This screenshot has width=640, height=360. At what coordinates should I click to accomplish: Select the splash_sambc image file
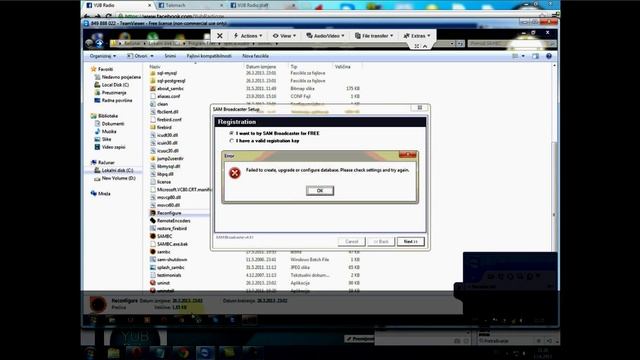point(167,267)
